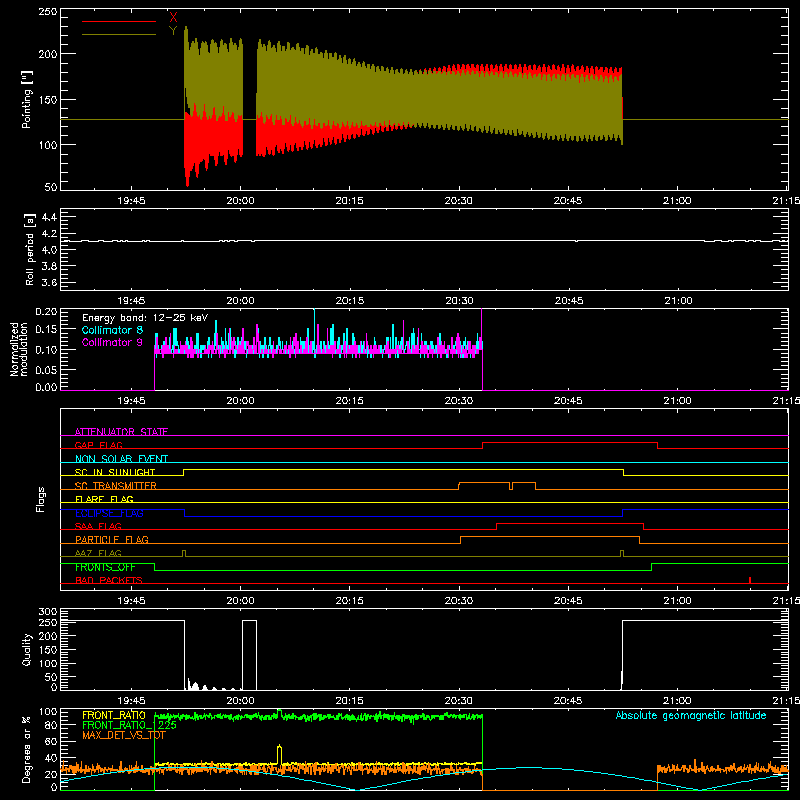Viewport: 800px width, 800px height.
Task: Click the Quality pulse at 20:00
Action: pos(249,655)
